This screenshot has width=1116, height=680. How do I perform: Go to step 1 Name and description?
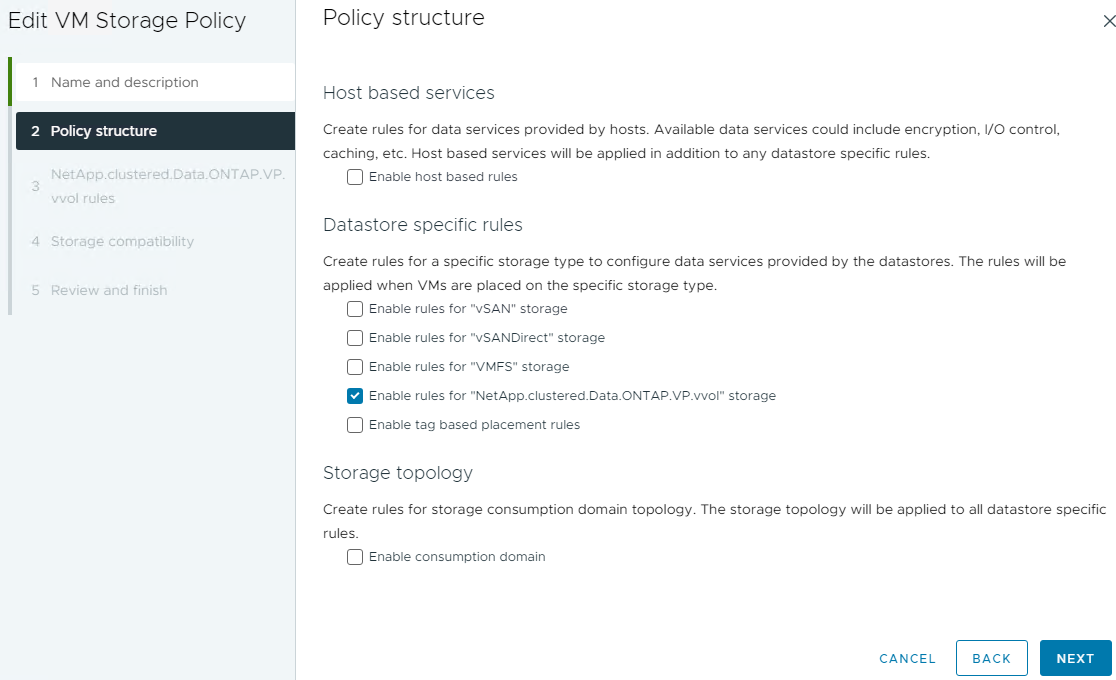125,82
